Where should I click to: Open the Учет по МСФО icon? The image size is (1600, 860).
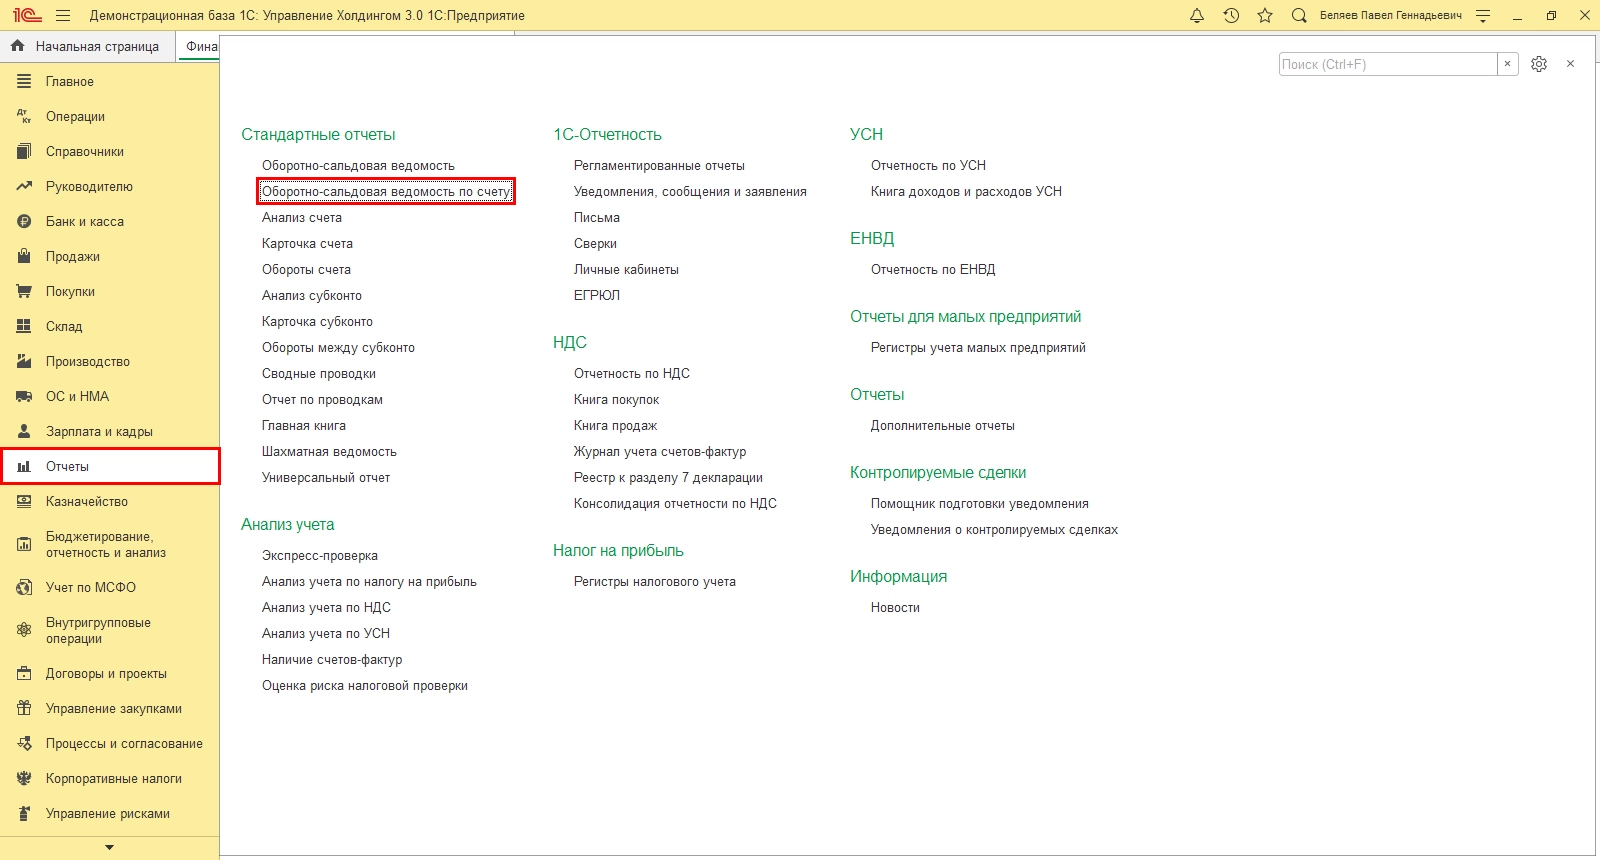pos(24,587)
